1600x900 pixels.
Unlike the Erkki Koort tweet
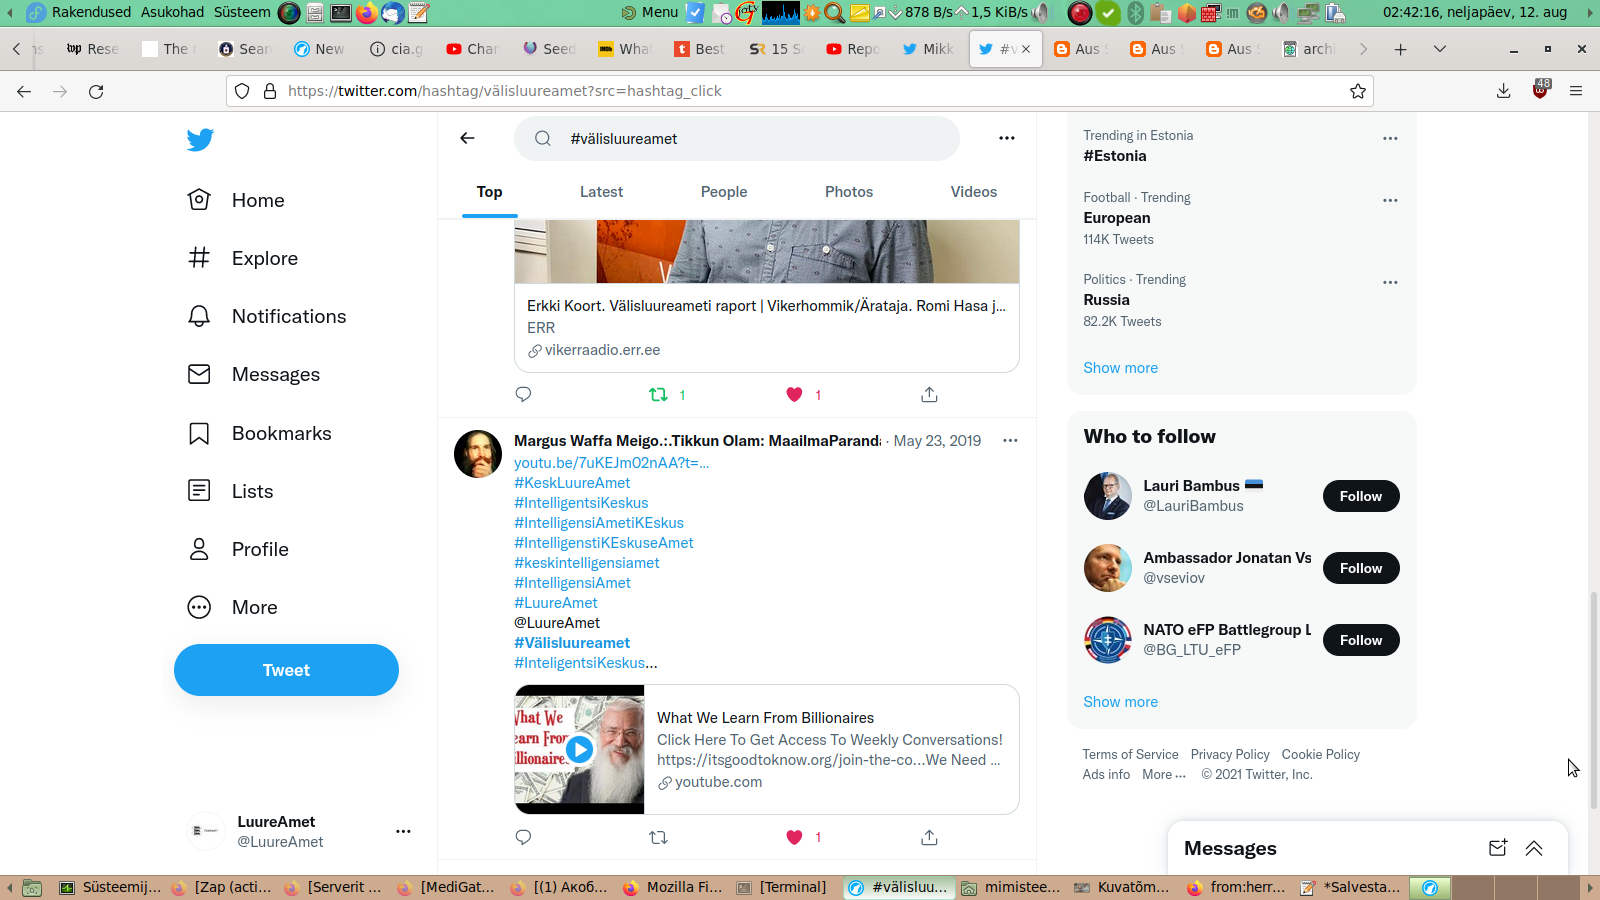794,394
